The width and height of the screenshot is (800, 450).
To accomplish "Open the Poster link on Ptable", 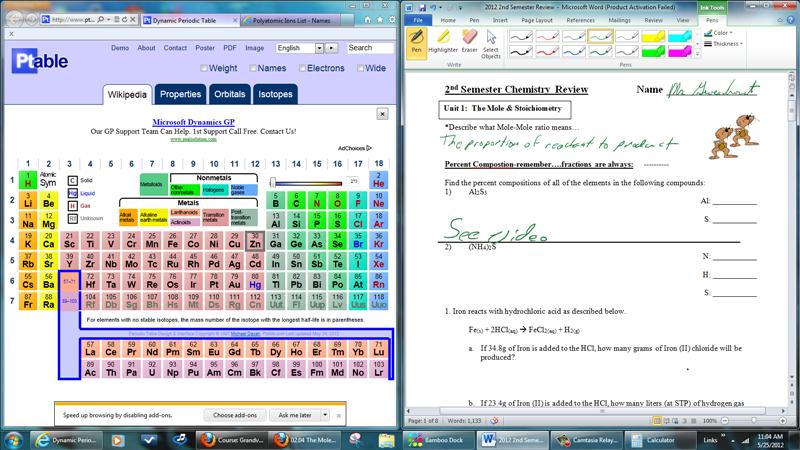I will [205, 48].
